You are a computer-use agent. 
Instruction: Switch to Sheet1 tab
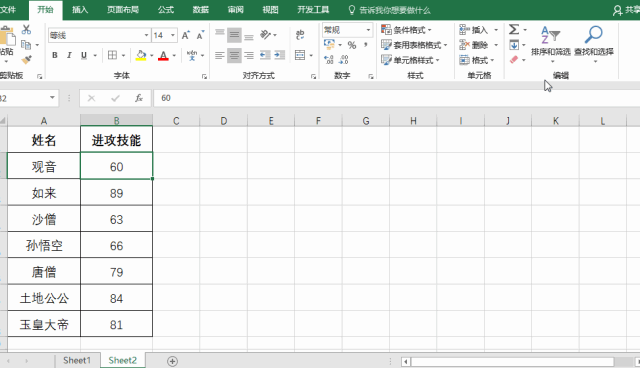(x=77, y=361)
